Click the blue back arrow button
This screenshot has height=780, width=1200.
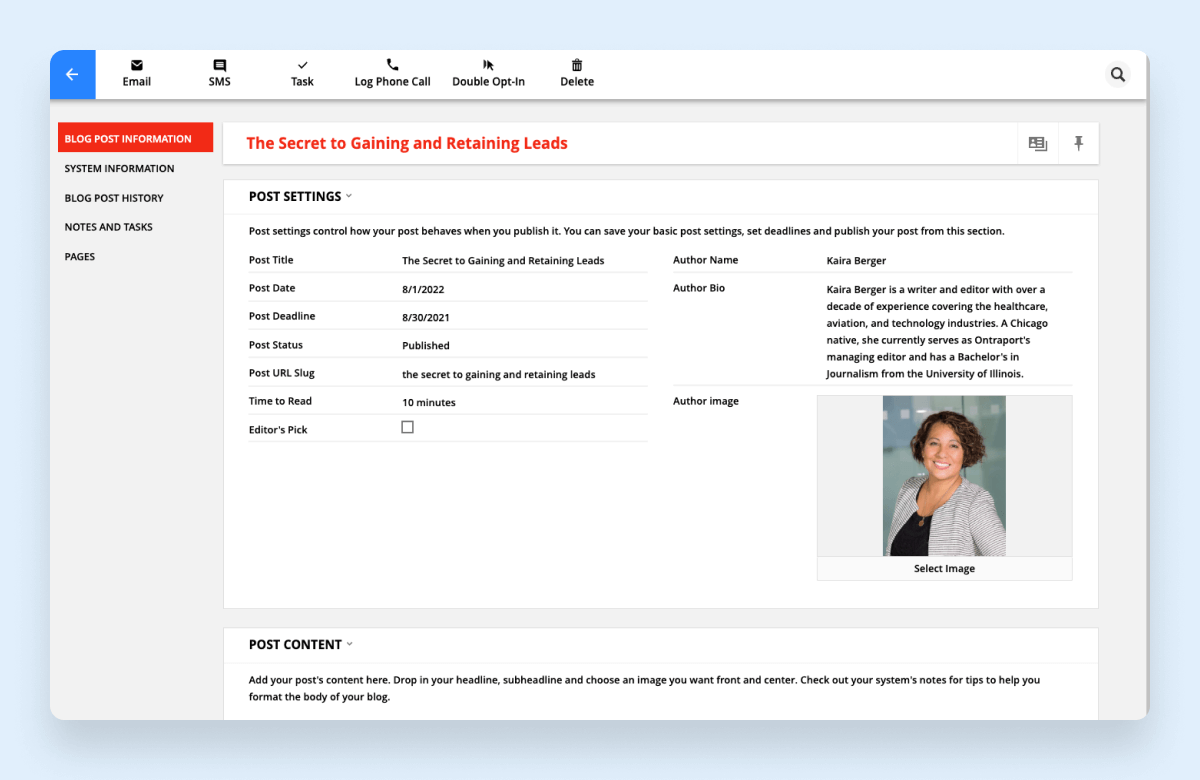[72, 75]
